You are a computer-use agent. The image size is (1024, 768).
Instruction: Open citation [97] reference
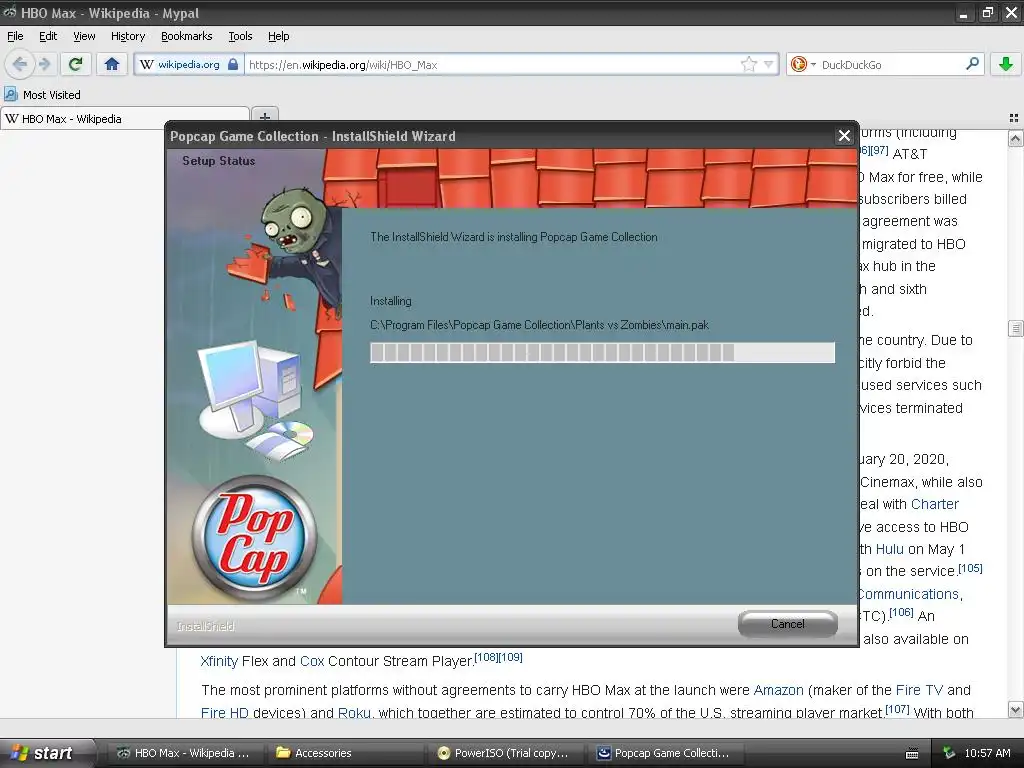[x=880, y=150]
